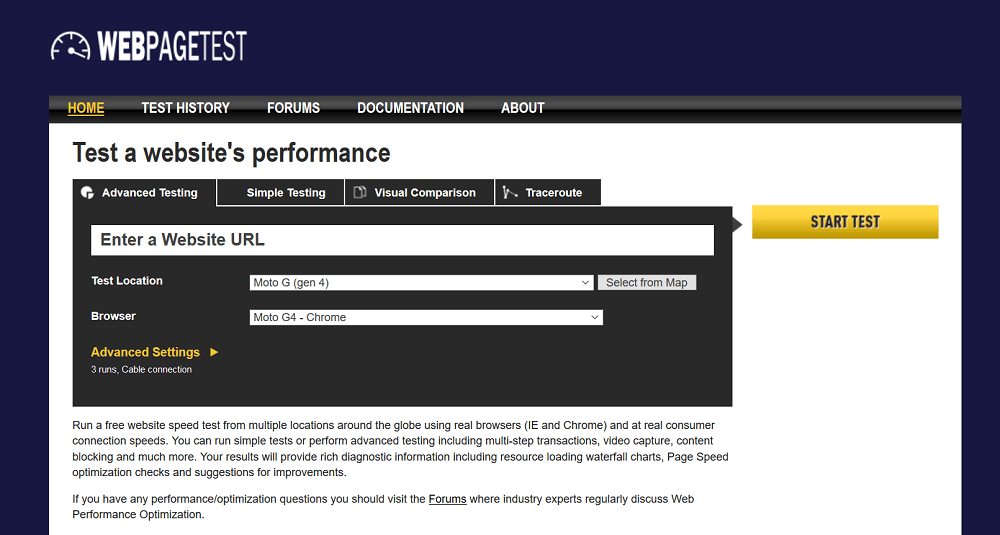The image size is (1000, 535).
Task: Click the Select from Map button
Action: click(x=647, y=282)
